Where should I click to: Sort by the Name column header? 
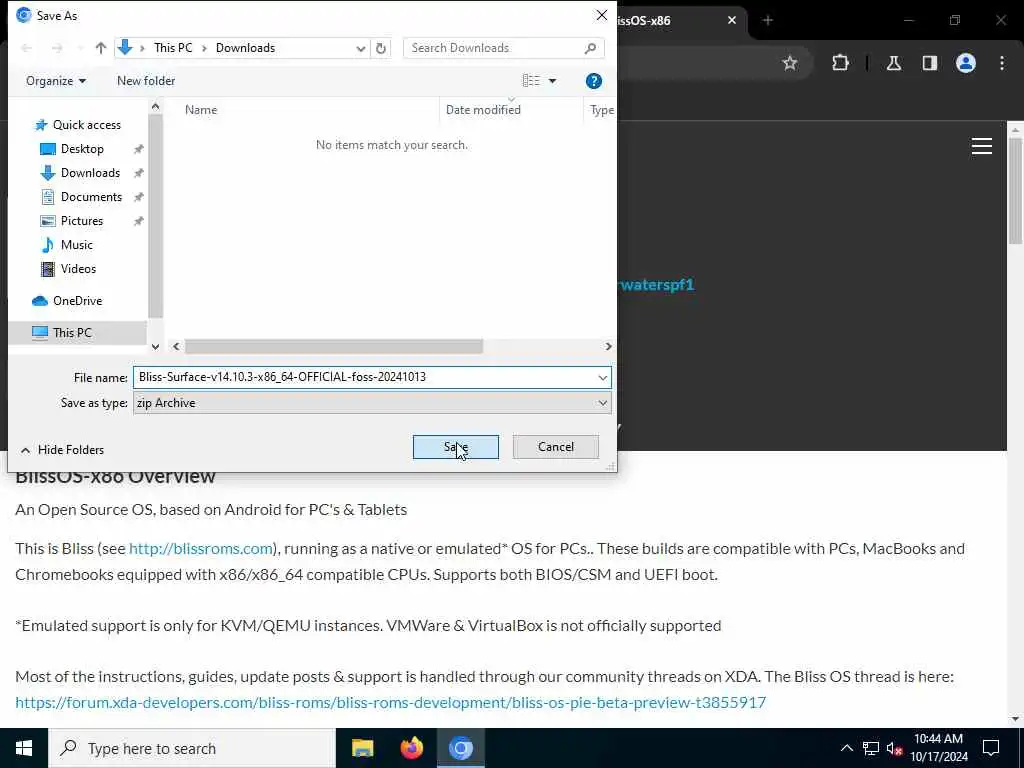(200, 110)
